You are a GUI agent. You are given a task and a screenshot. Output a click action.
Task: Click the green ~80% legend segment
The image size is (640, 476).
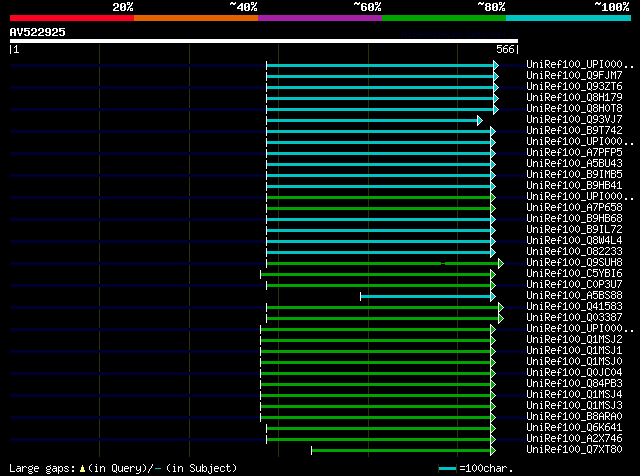(x=444, y=18)
